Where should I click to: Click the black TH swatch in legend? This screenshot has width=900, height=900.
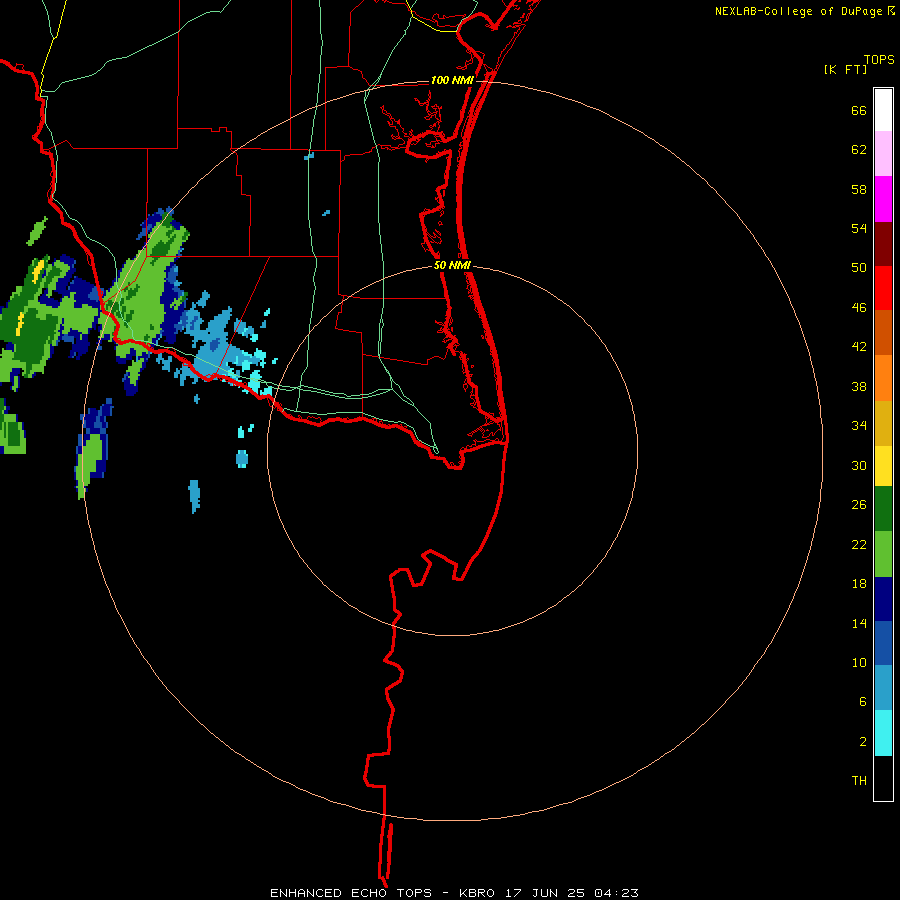[883, 778]
